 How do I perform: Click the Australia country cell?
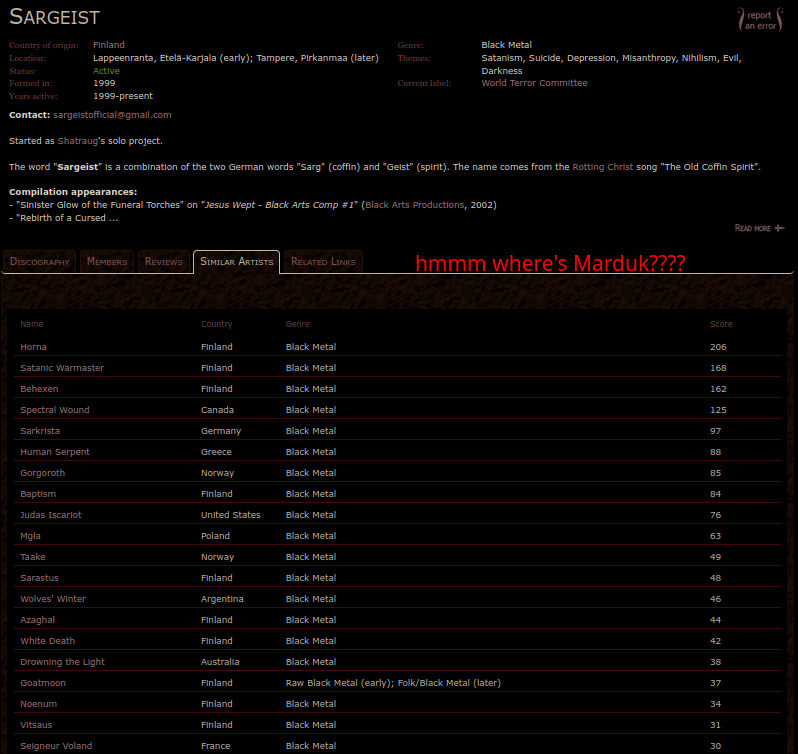tap(220, 662)
